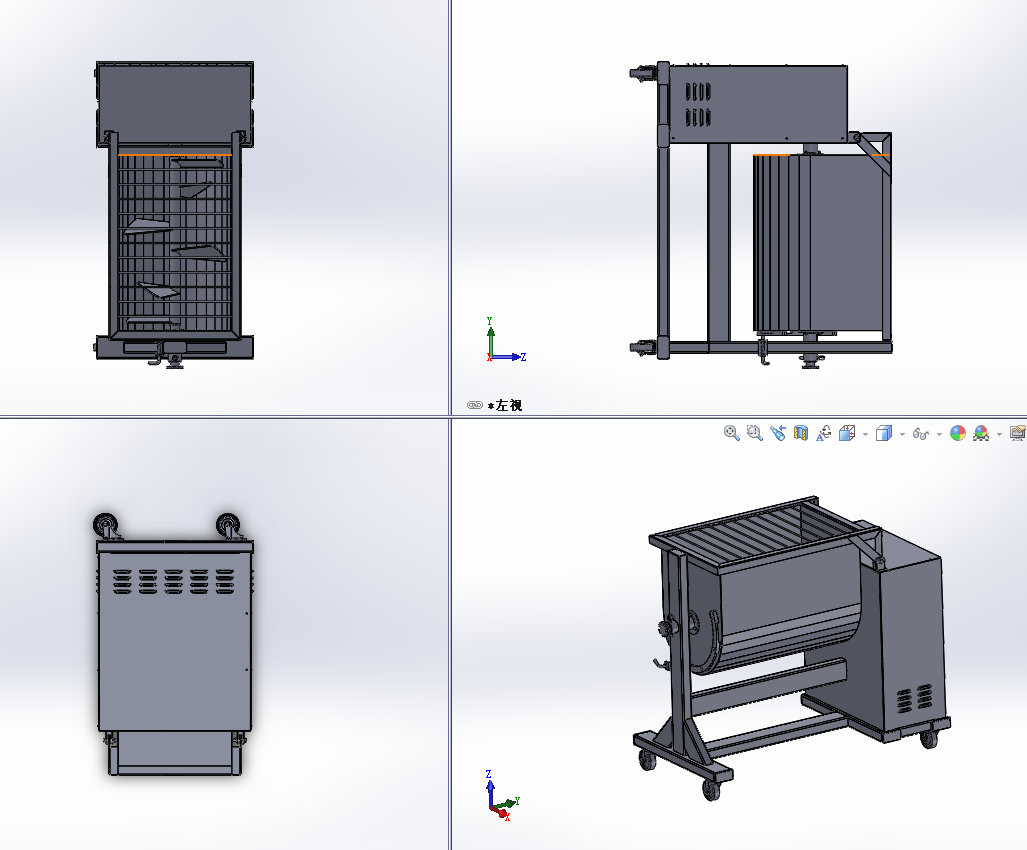Click the left-view coordinate triad
Image resolution: width=1027 pixels, height=850 pixels.
pos(505,341)
